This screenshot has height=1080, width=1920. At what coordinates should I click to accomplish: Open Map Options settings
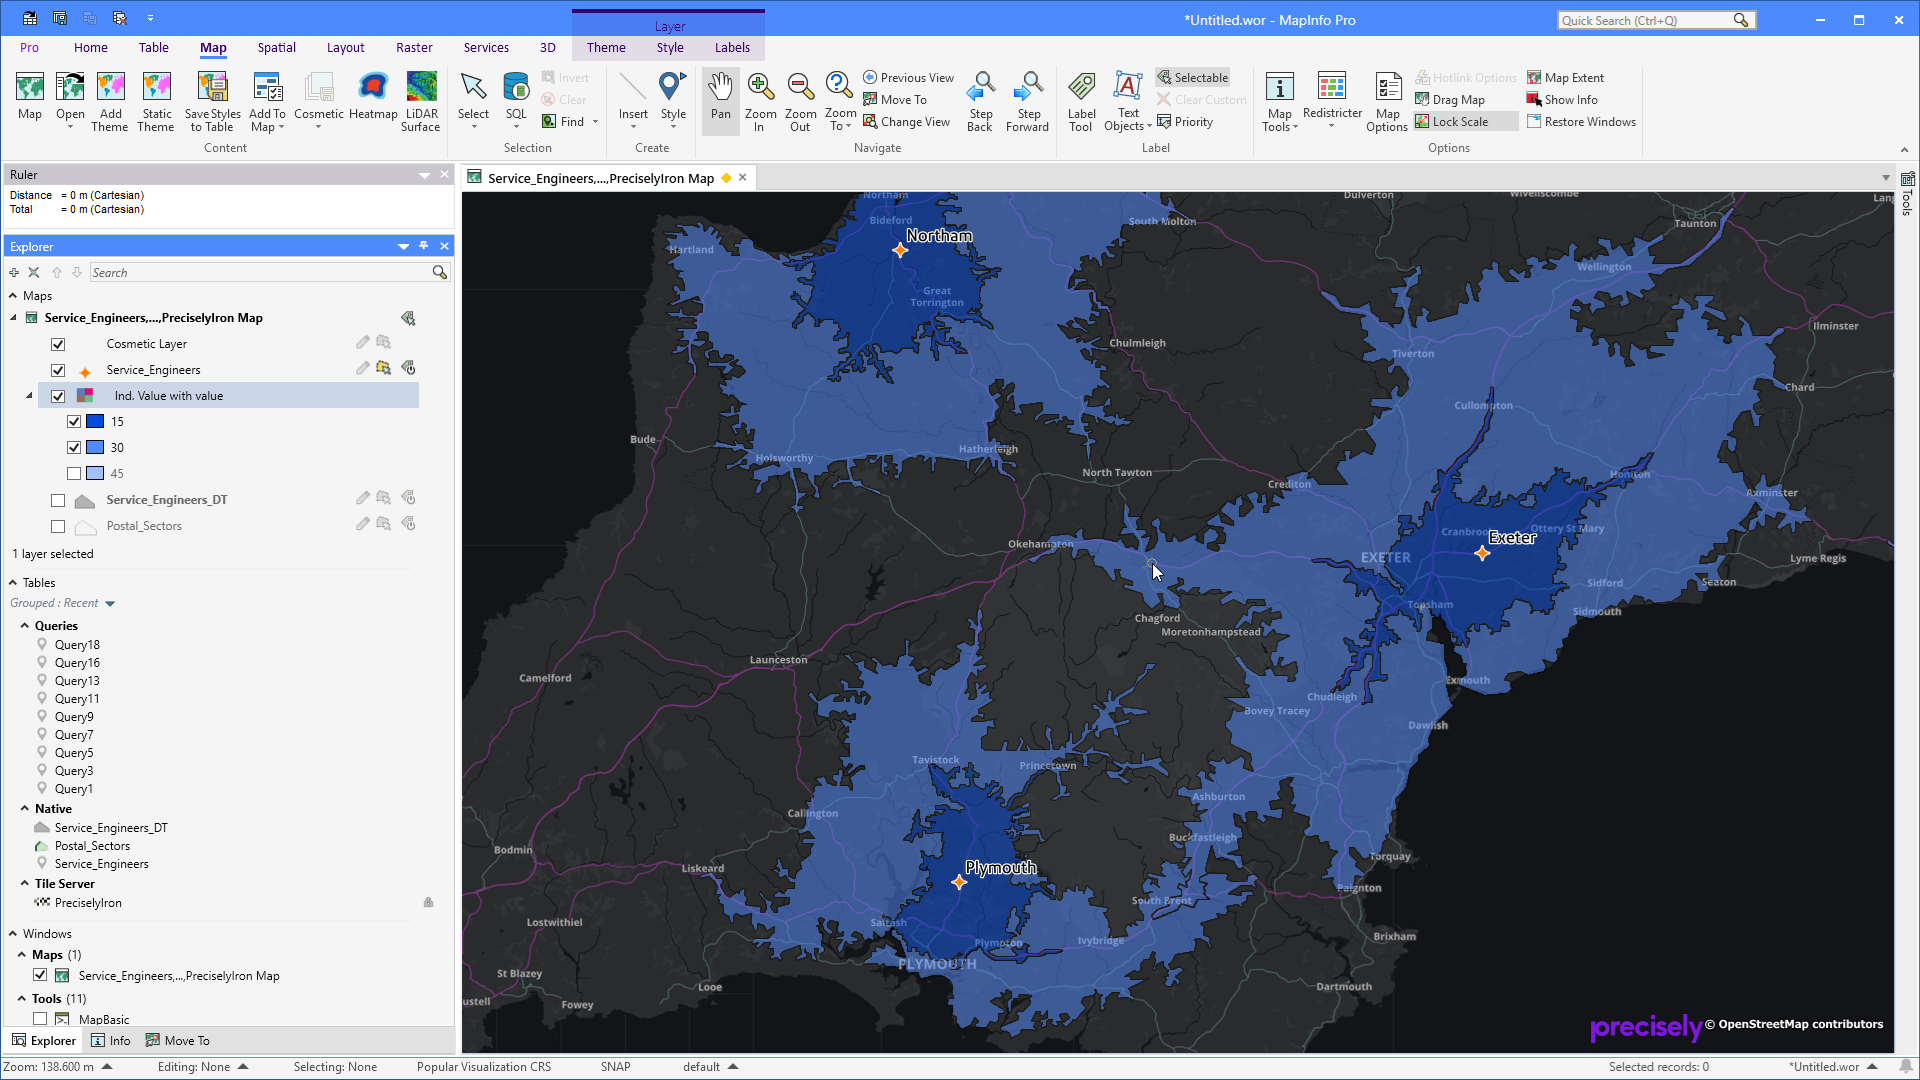(1387, 101)
